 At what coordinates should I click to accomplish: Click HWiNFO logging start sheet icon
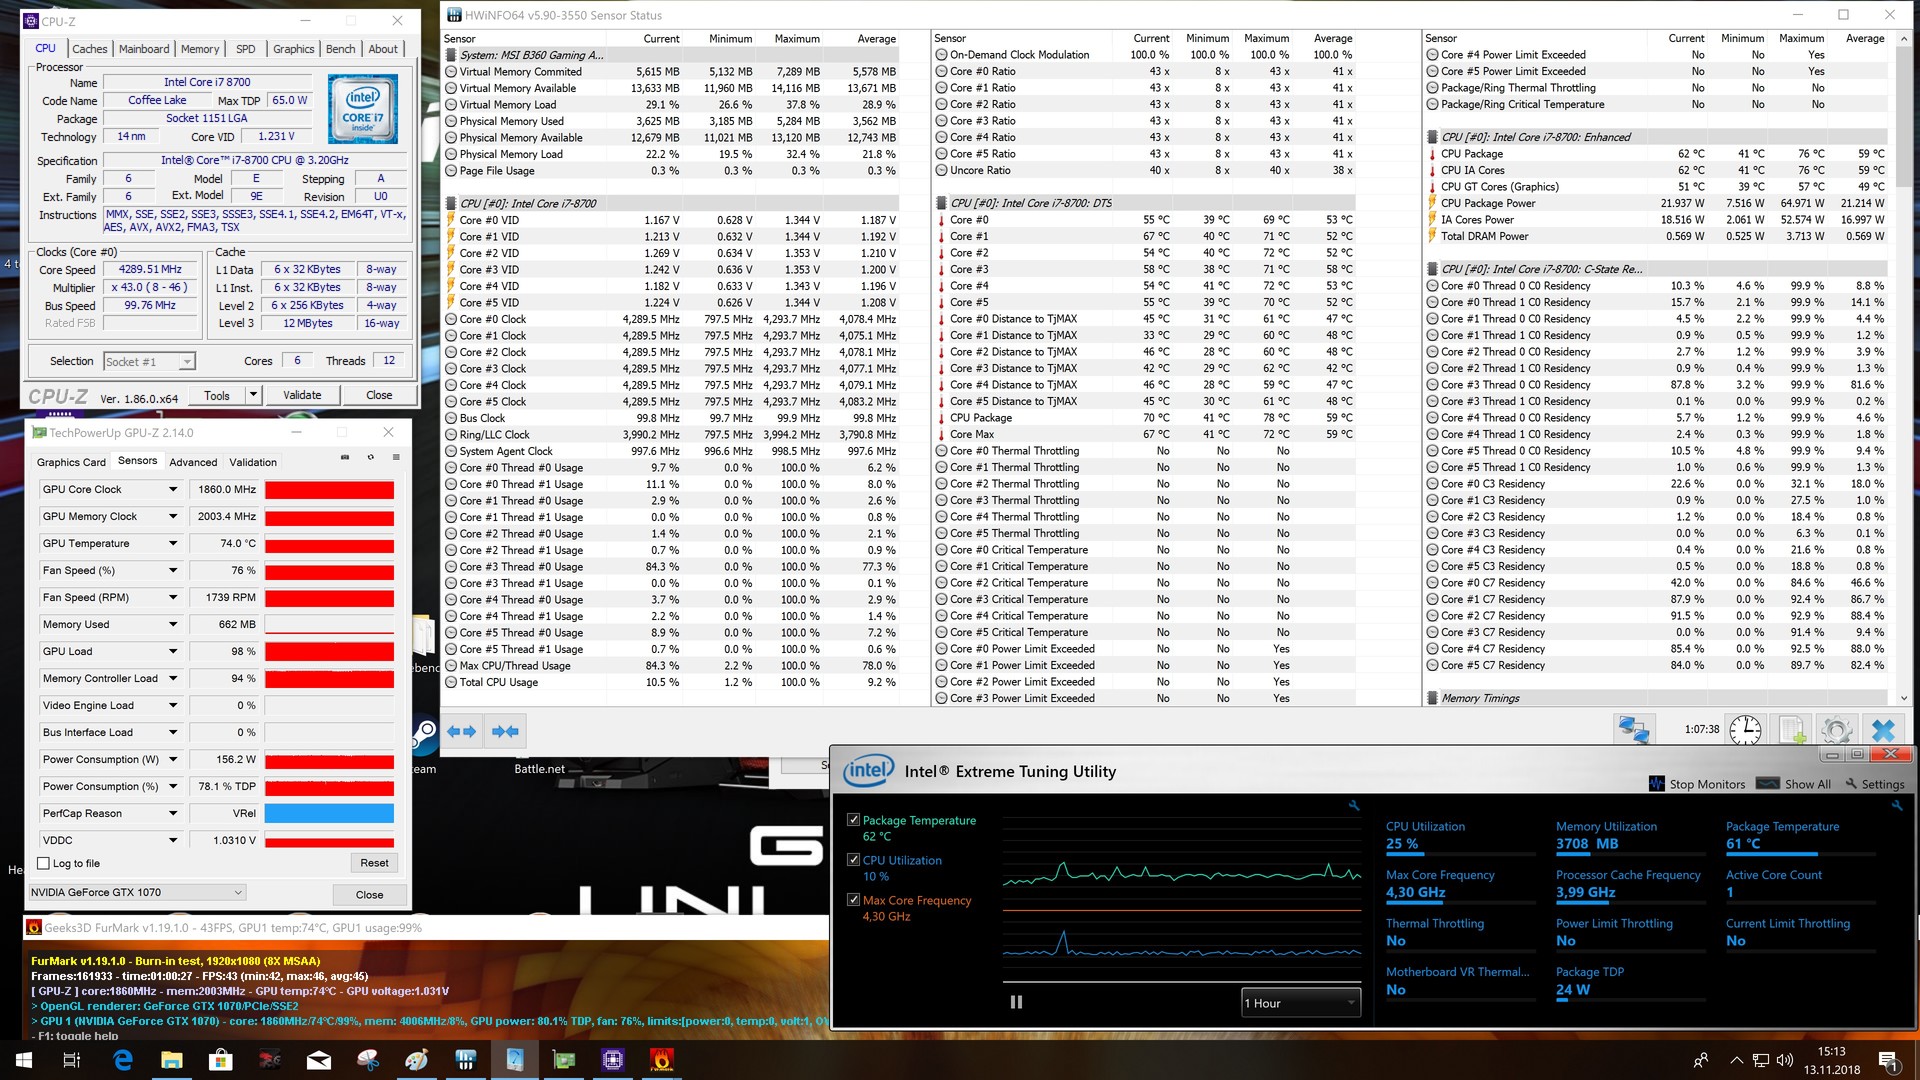pos(1792,730)
